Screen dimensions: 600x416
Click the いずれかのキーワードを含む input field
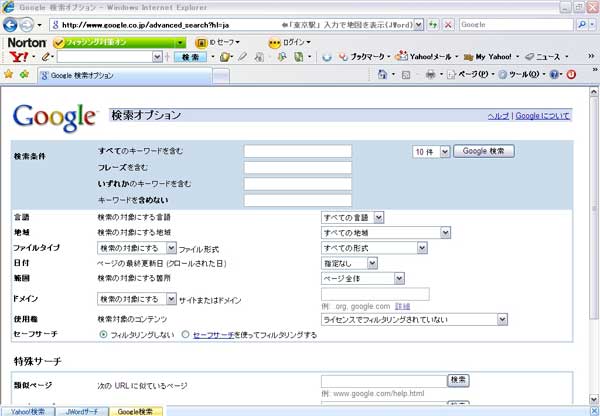tap(298, 184)
